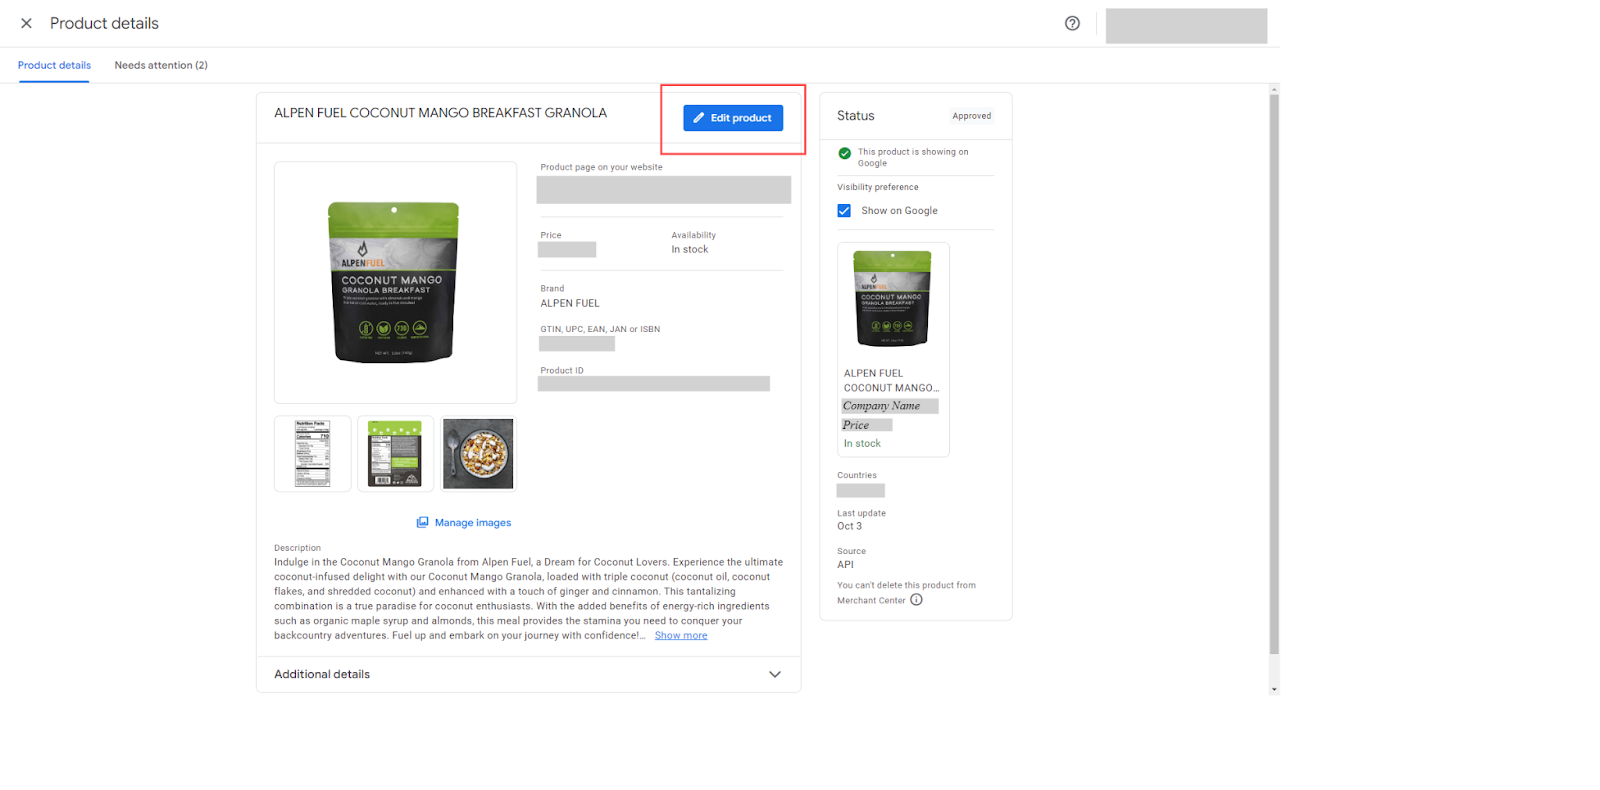Open main granola product image
This screenshot has width=1600, height=790.
pyautogui.click(x=395, y=282)
